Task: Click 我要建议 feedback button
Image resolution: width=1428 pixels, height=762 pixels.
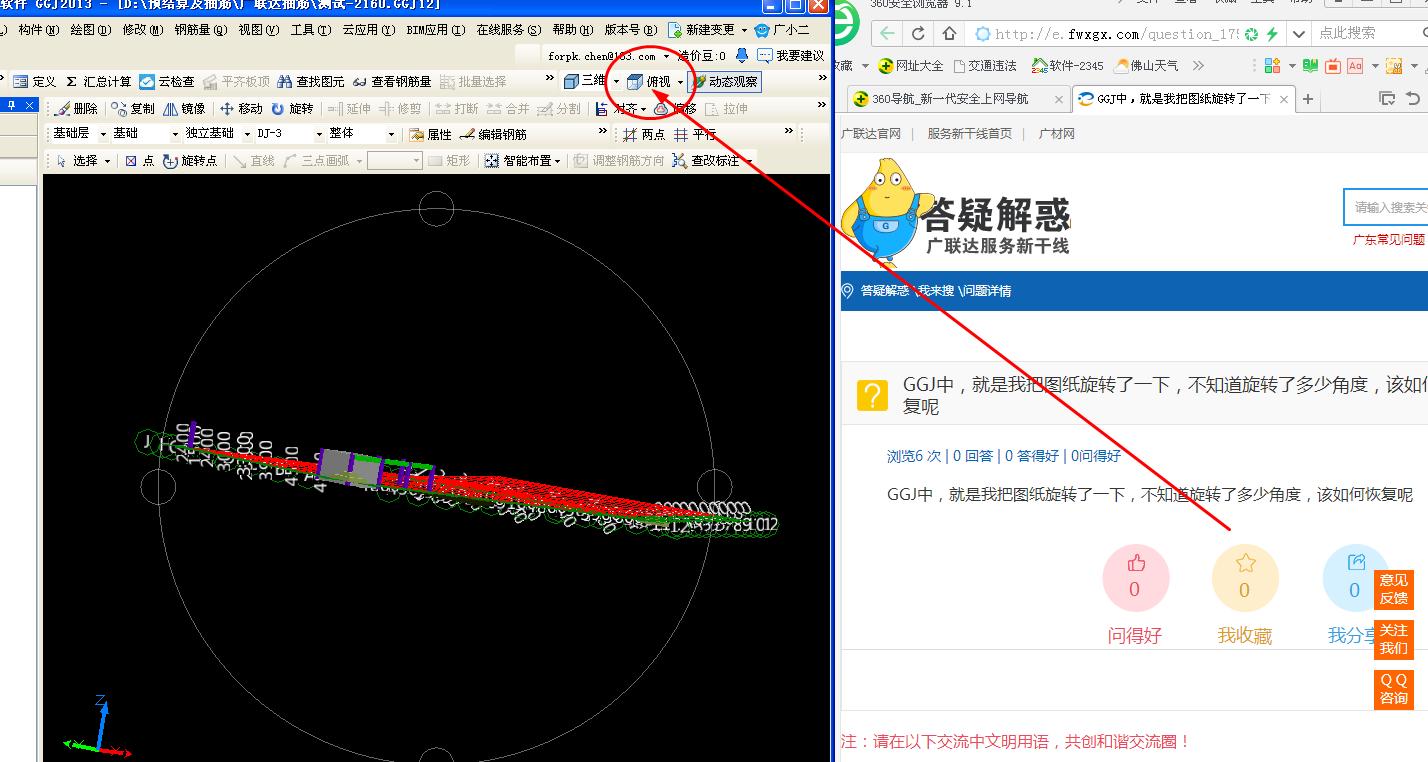Action: (x=791, y=56)
